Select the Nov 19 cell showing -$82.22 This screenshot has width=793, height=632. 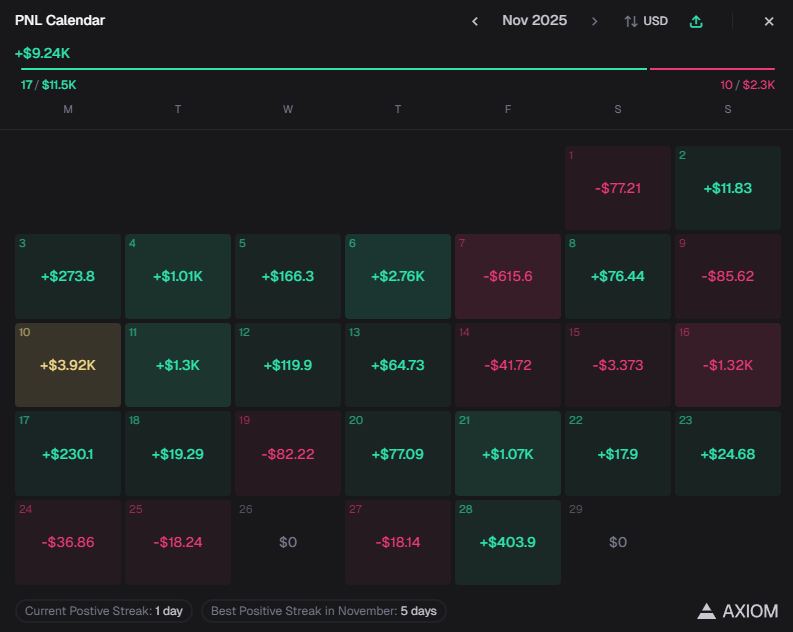pos(288,454)
